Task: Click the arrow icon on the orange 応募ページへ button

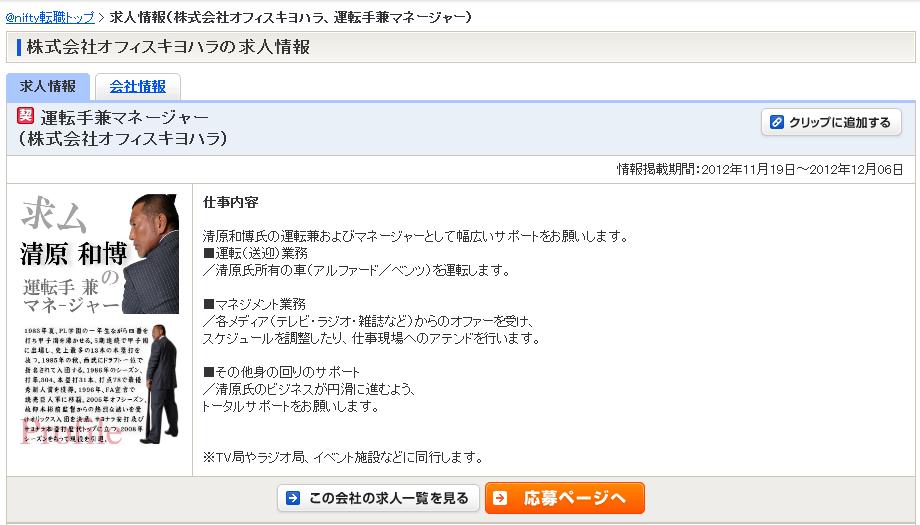Action: 500,498
